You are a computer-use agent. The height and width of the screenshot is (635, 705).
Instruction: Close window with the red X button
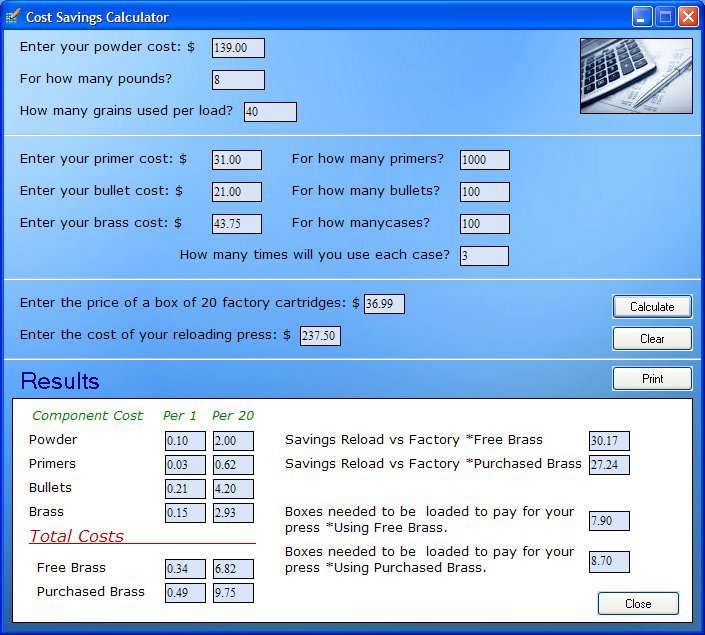click(x=688, y=17)
